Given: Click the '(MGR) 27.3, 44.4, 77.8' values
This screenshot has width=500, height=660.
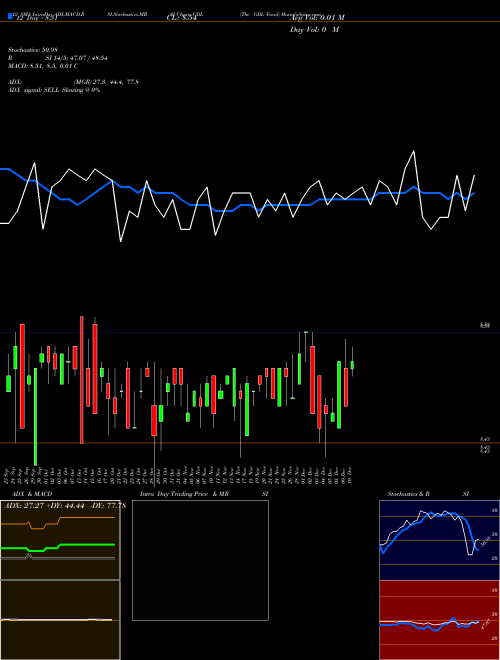Looking at the screenshot, I should [106, 82].
